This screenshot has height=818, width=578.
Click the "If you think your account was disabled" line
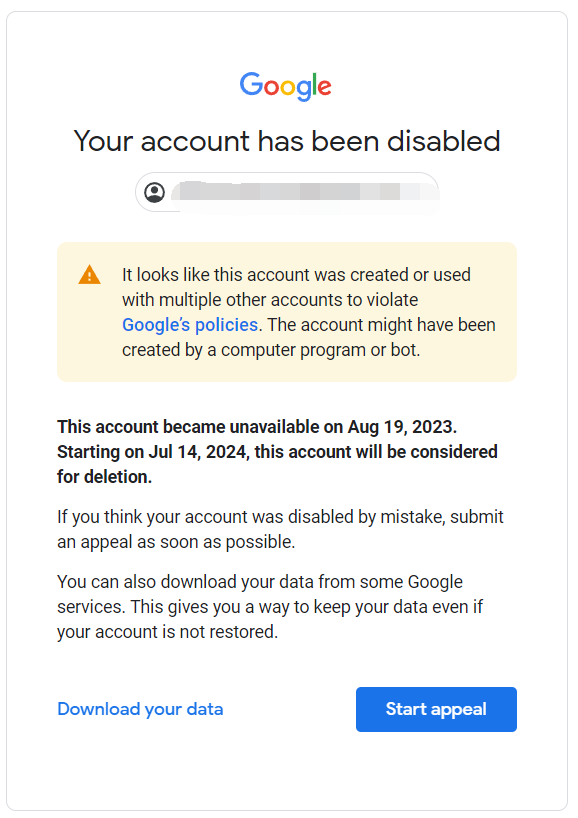pyautogui.click(x=280, y=516)
